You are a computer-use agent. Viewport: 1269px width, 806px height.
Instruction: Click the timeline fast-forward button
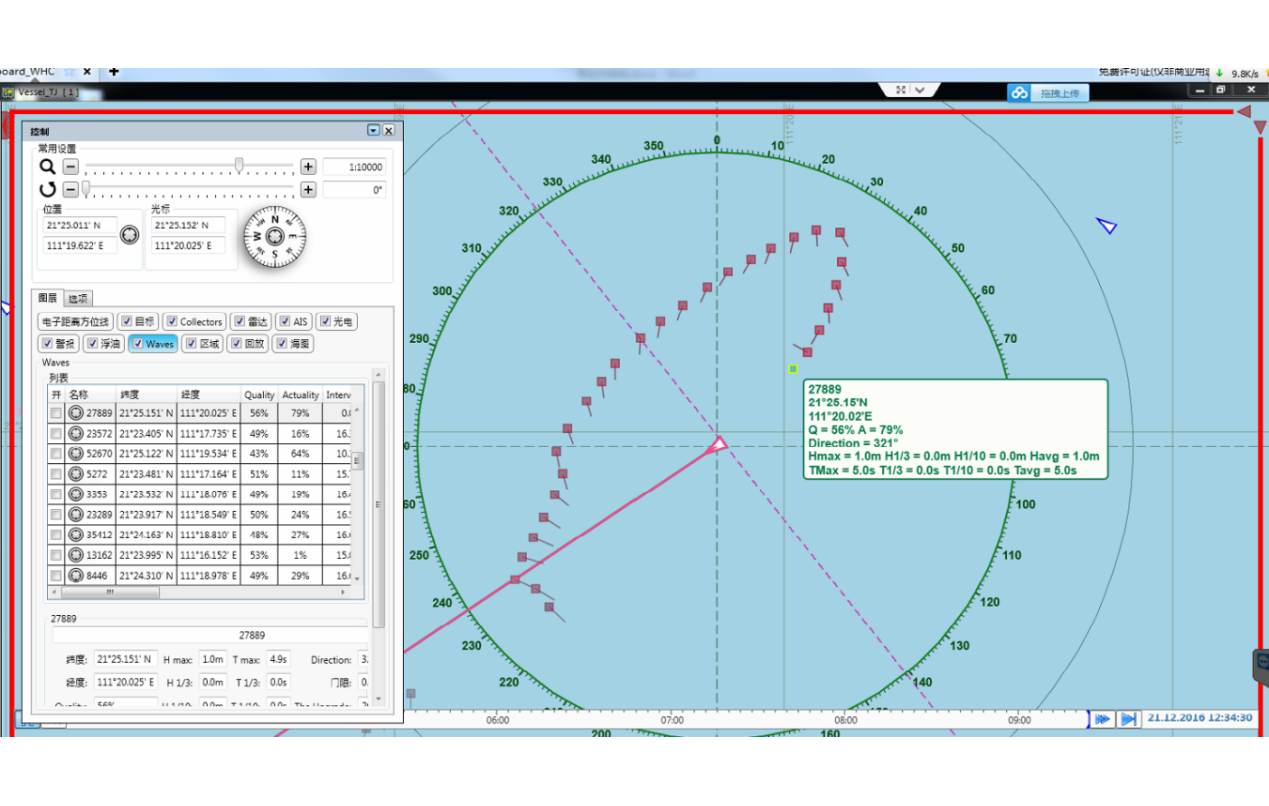point(1102,719)
